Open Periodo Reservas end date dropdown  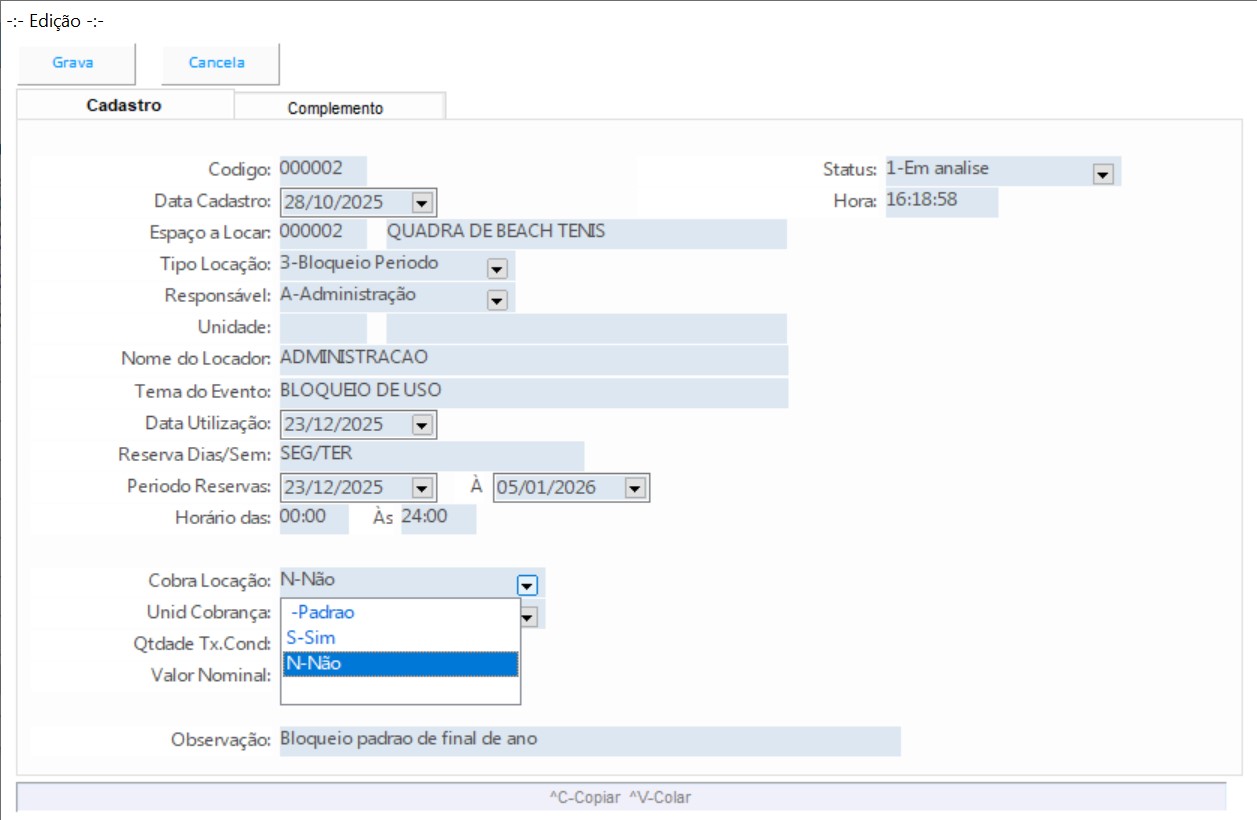click(634, 489)
